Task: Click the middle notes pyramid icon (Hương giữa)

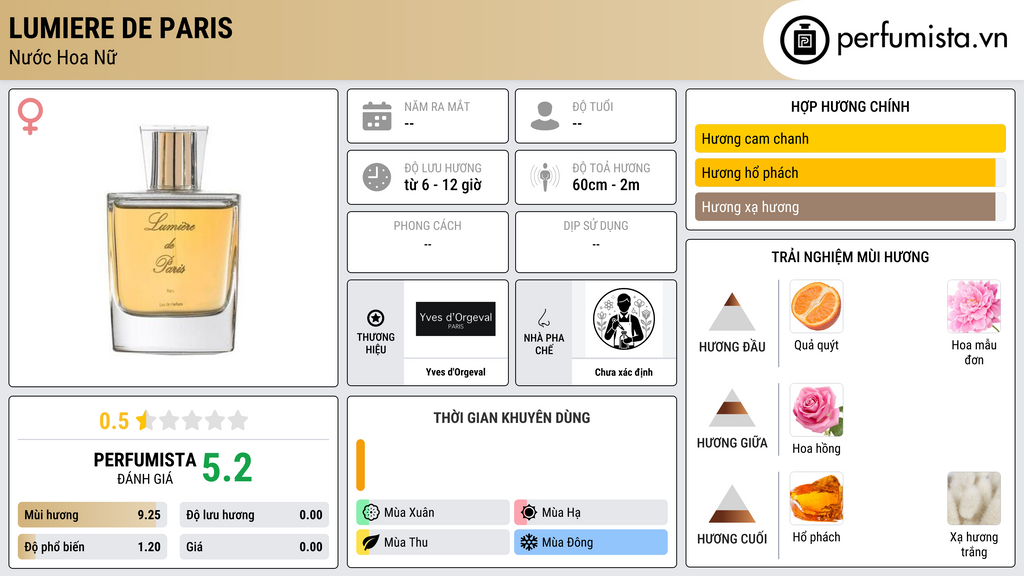Action: (732, 408)
